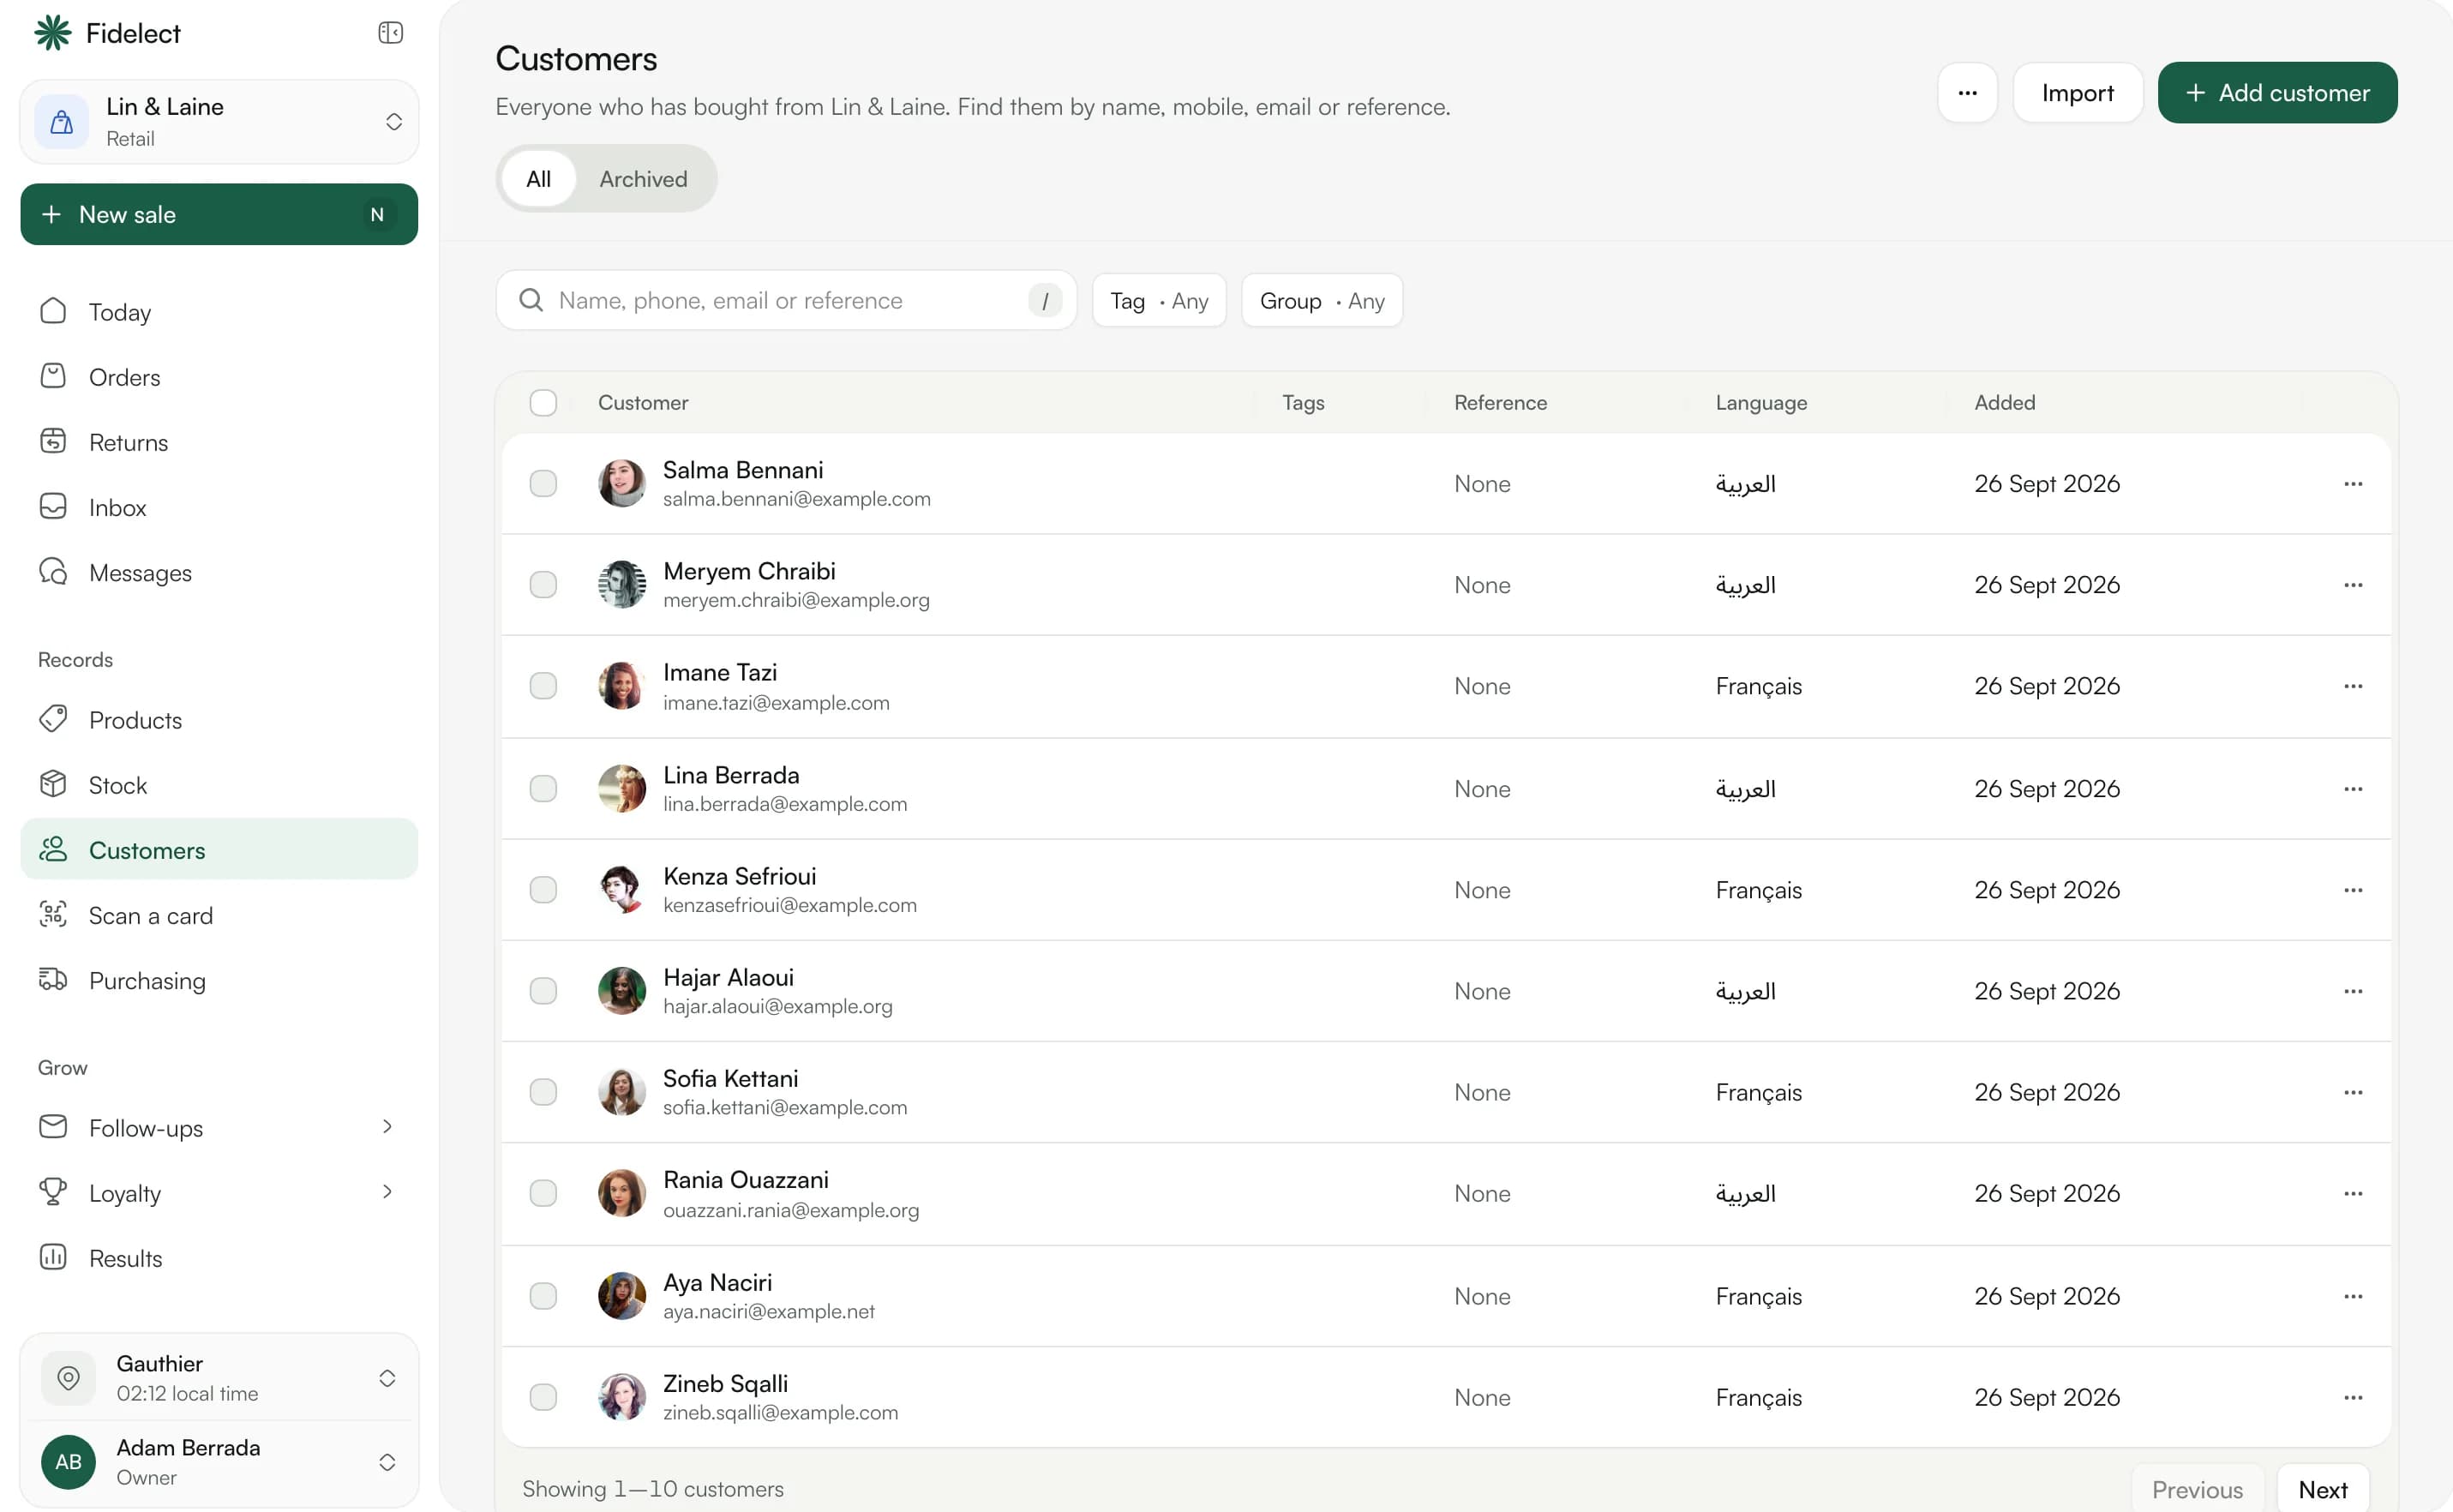Open the Returns section
Image resolution: width=2453 pixels, height=1512 pixels.
219,442
